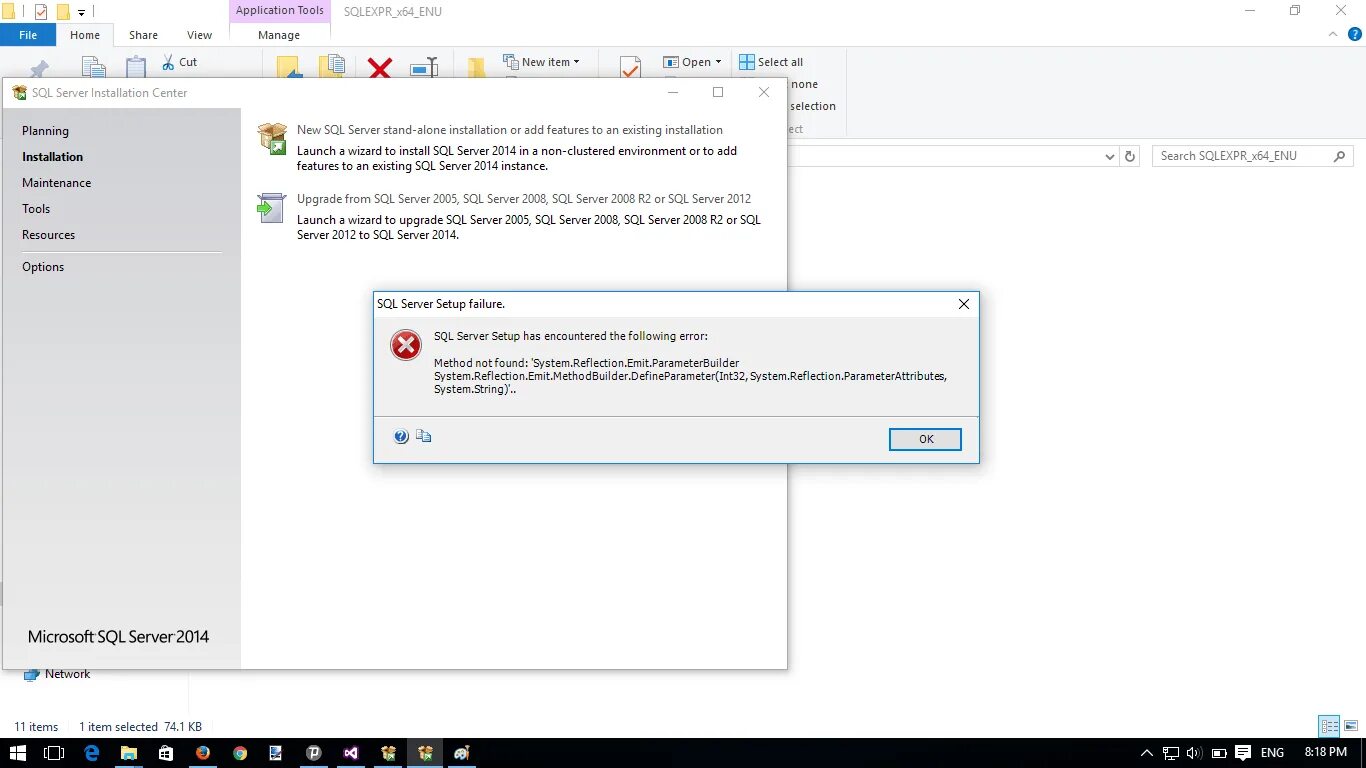The image size is (1366, 768).
Task: Click the upgrade wizard server icon
Action: tap(272, 208)
